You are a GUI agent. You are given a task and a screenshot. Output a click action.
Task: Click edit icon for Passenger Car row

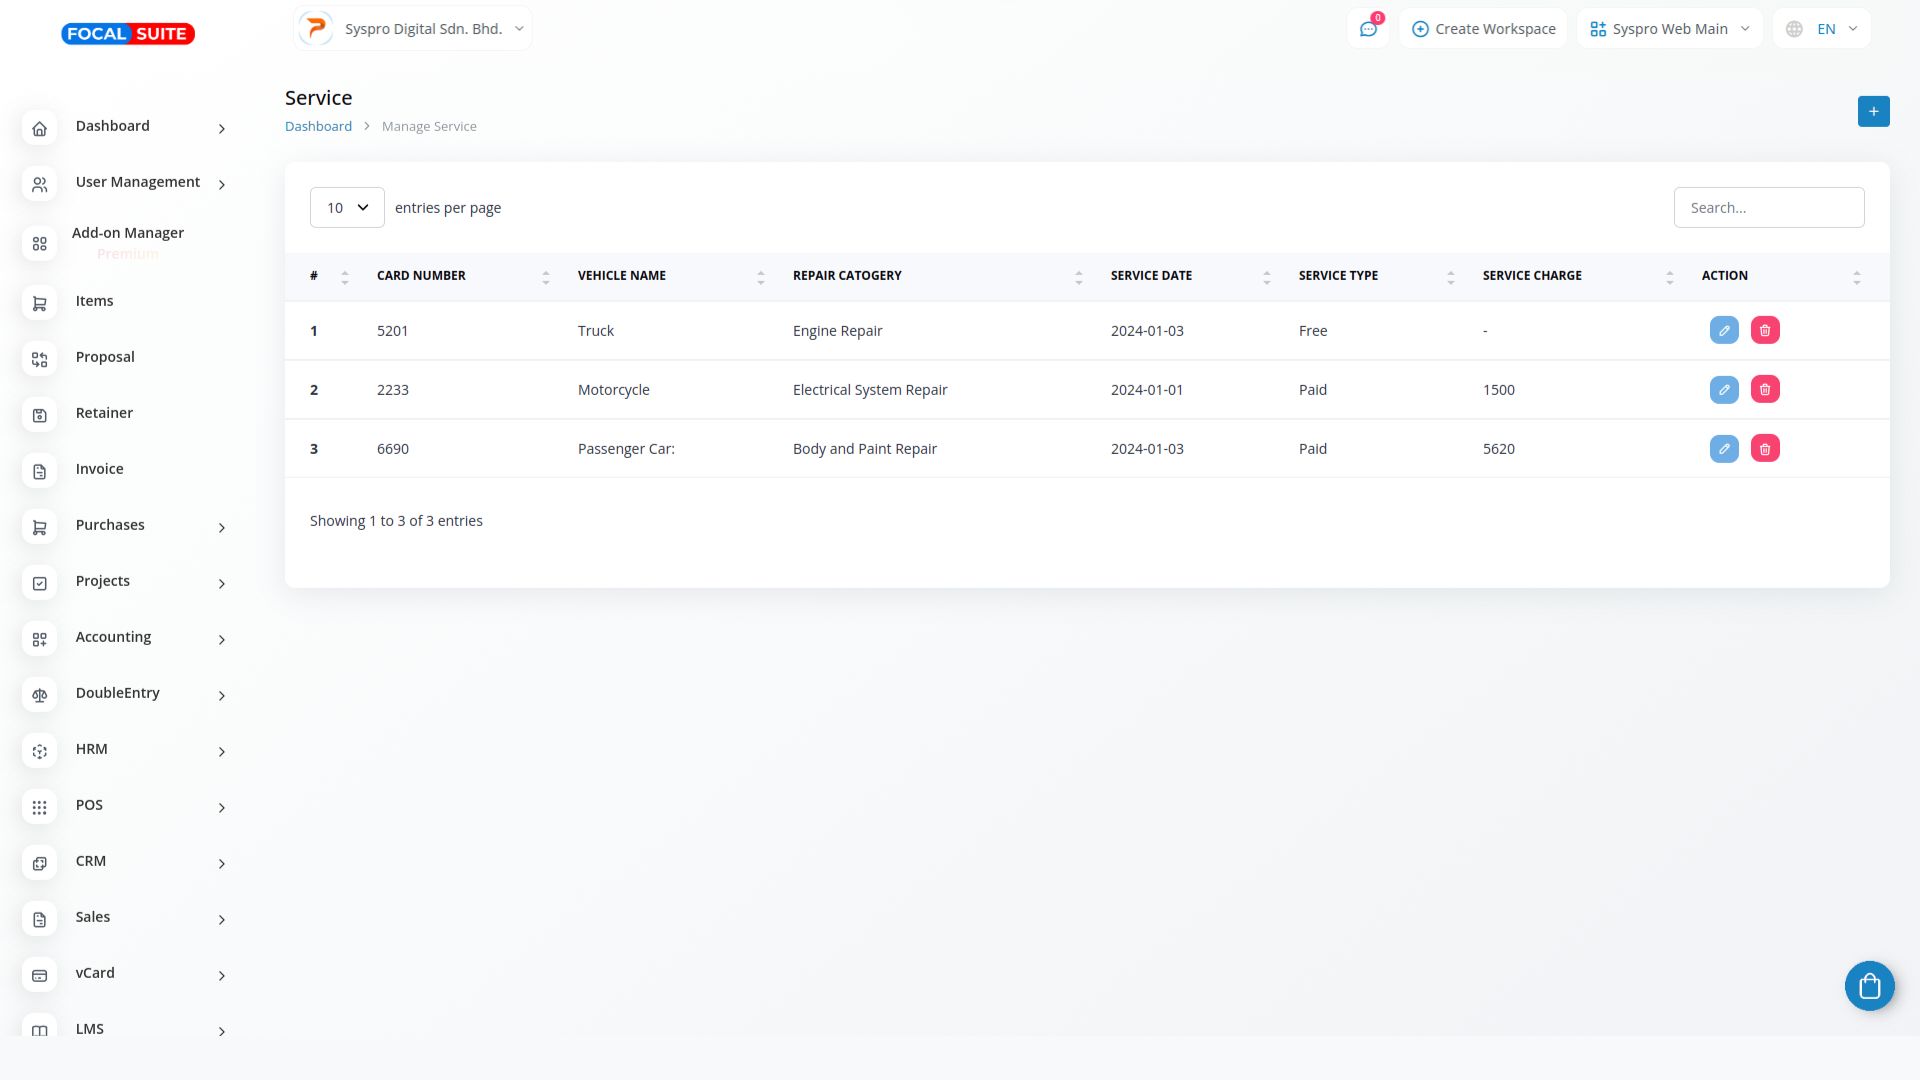click(1724, 449)
